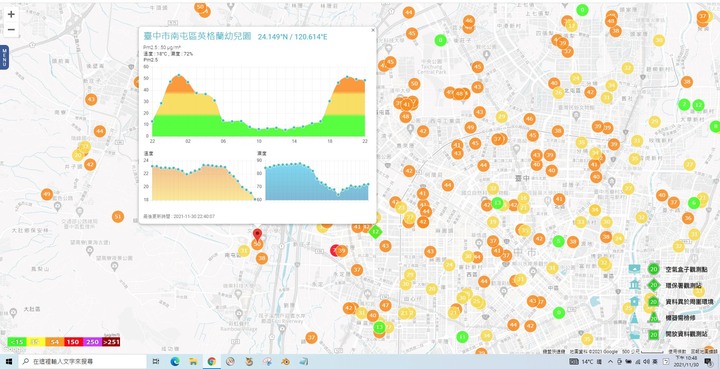The width and height of the screenshot is (720, 369).
Task: Switch to Chrome in the taskbar
Action: (212, 362)
